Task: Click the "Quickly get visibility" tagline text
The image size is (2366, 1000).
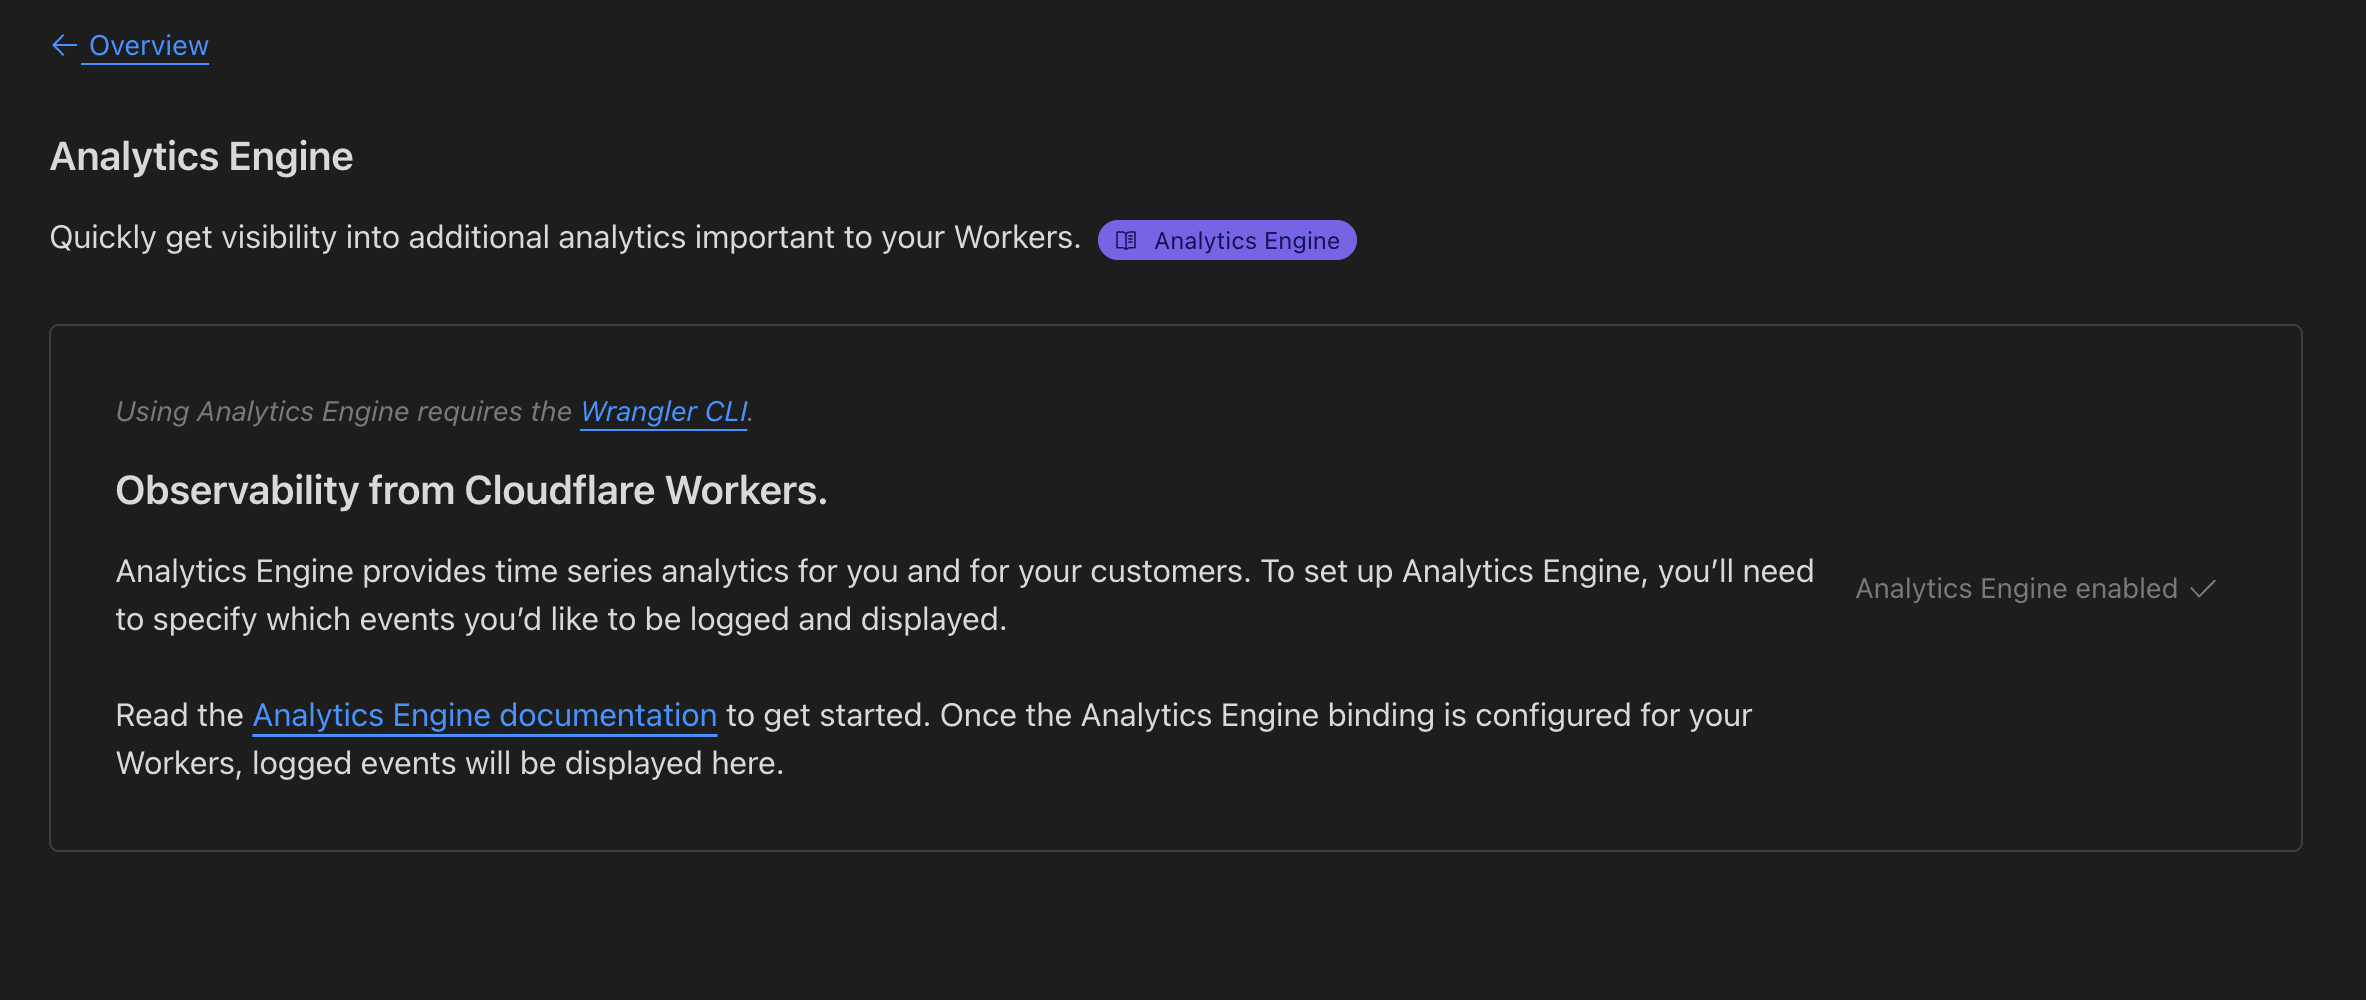Action: tap(300, 237)
